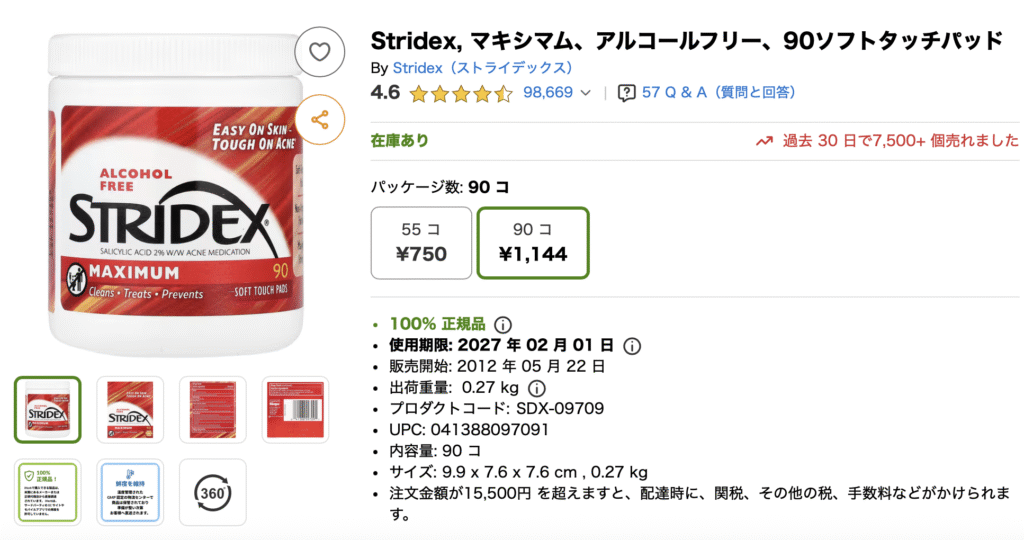This screenshot has width=1024, height=540.
Task: Click the Q&A speech bubble icon
Action: pos(627,93)
